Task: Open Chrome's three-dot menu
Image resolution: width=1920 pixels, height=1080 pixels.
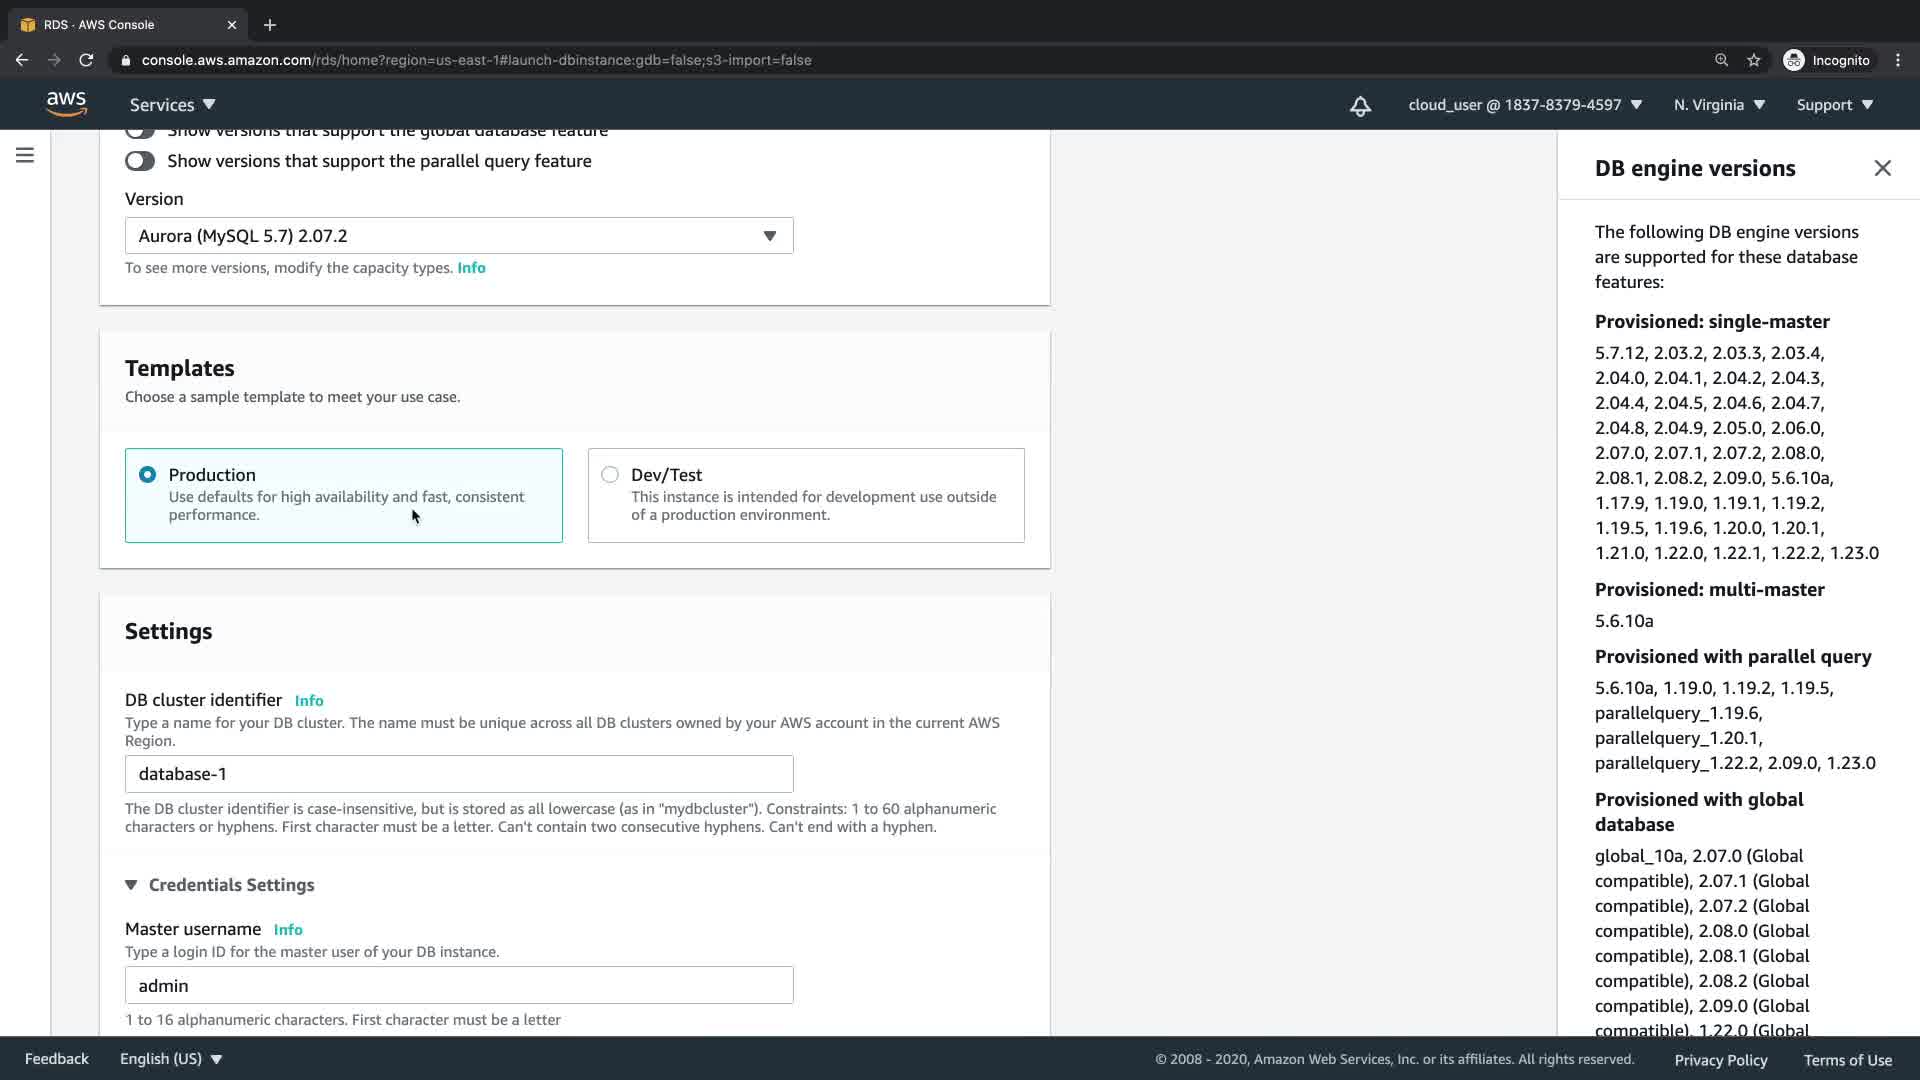Action: 1897,60
